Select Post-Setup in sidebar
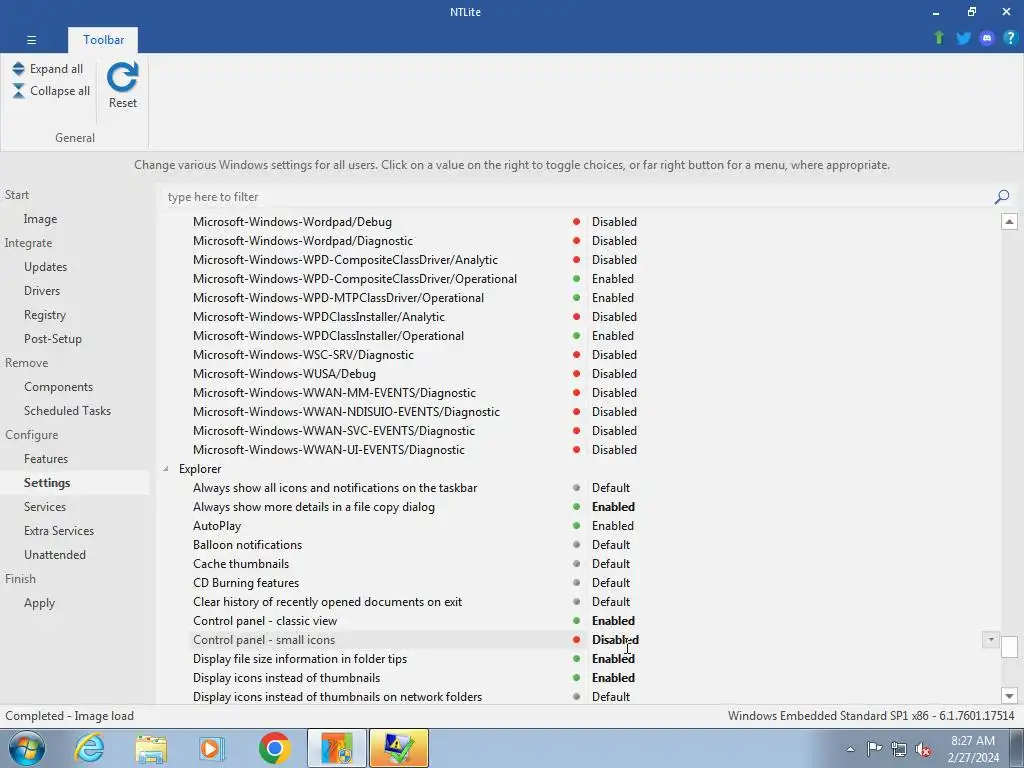The width and height of the screenshot is (1024, 768). click(x=53, y=339)
